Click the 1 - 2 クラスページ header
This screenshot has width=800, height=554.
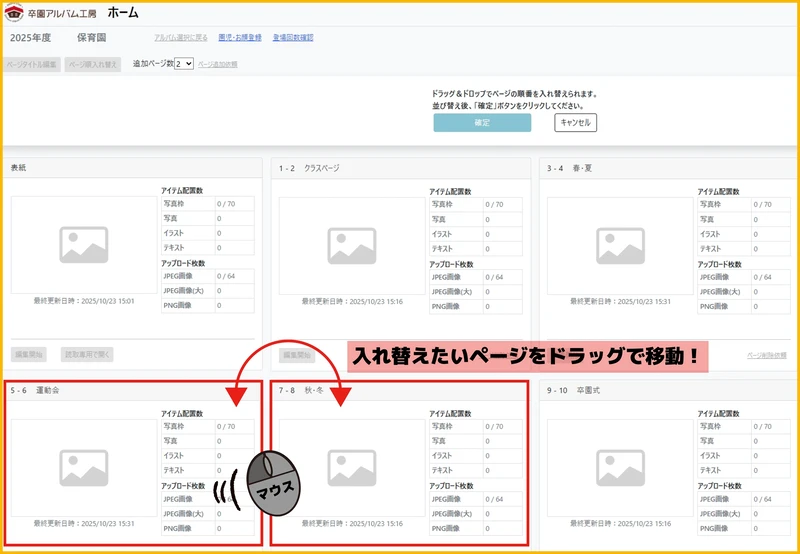pos(401,168)
